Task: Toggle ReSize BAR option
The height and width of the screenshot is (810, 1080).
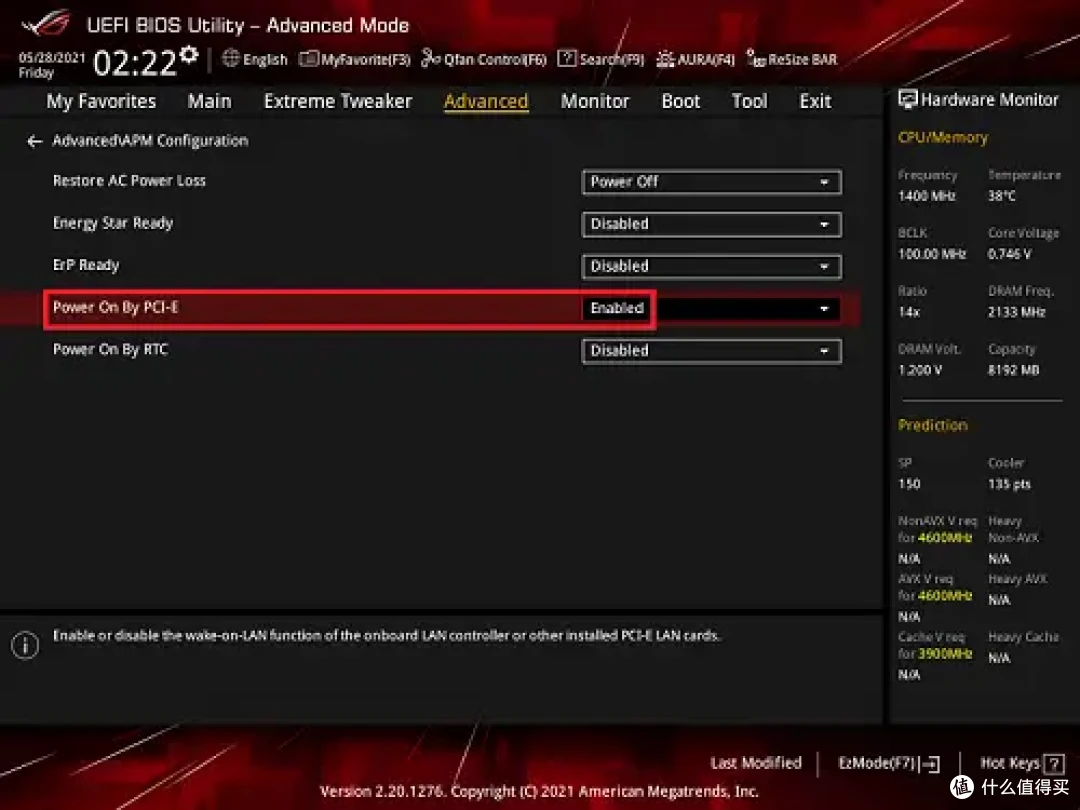Action: click(792, 59)
